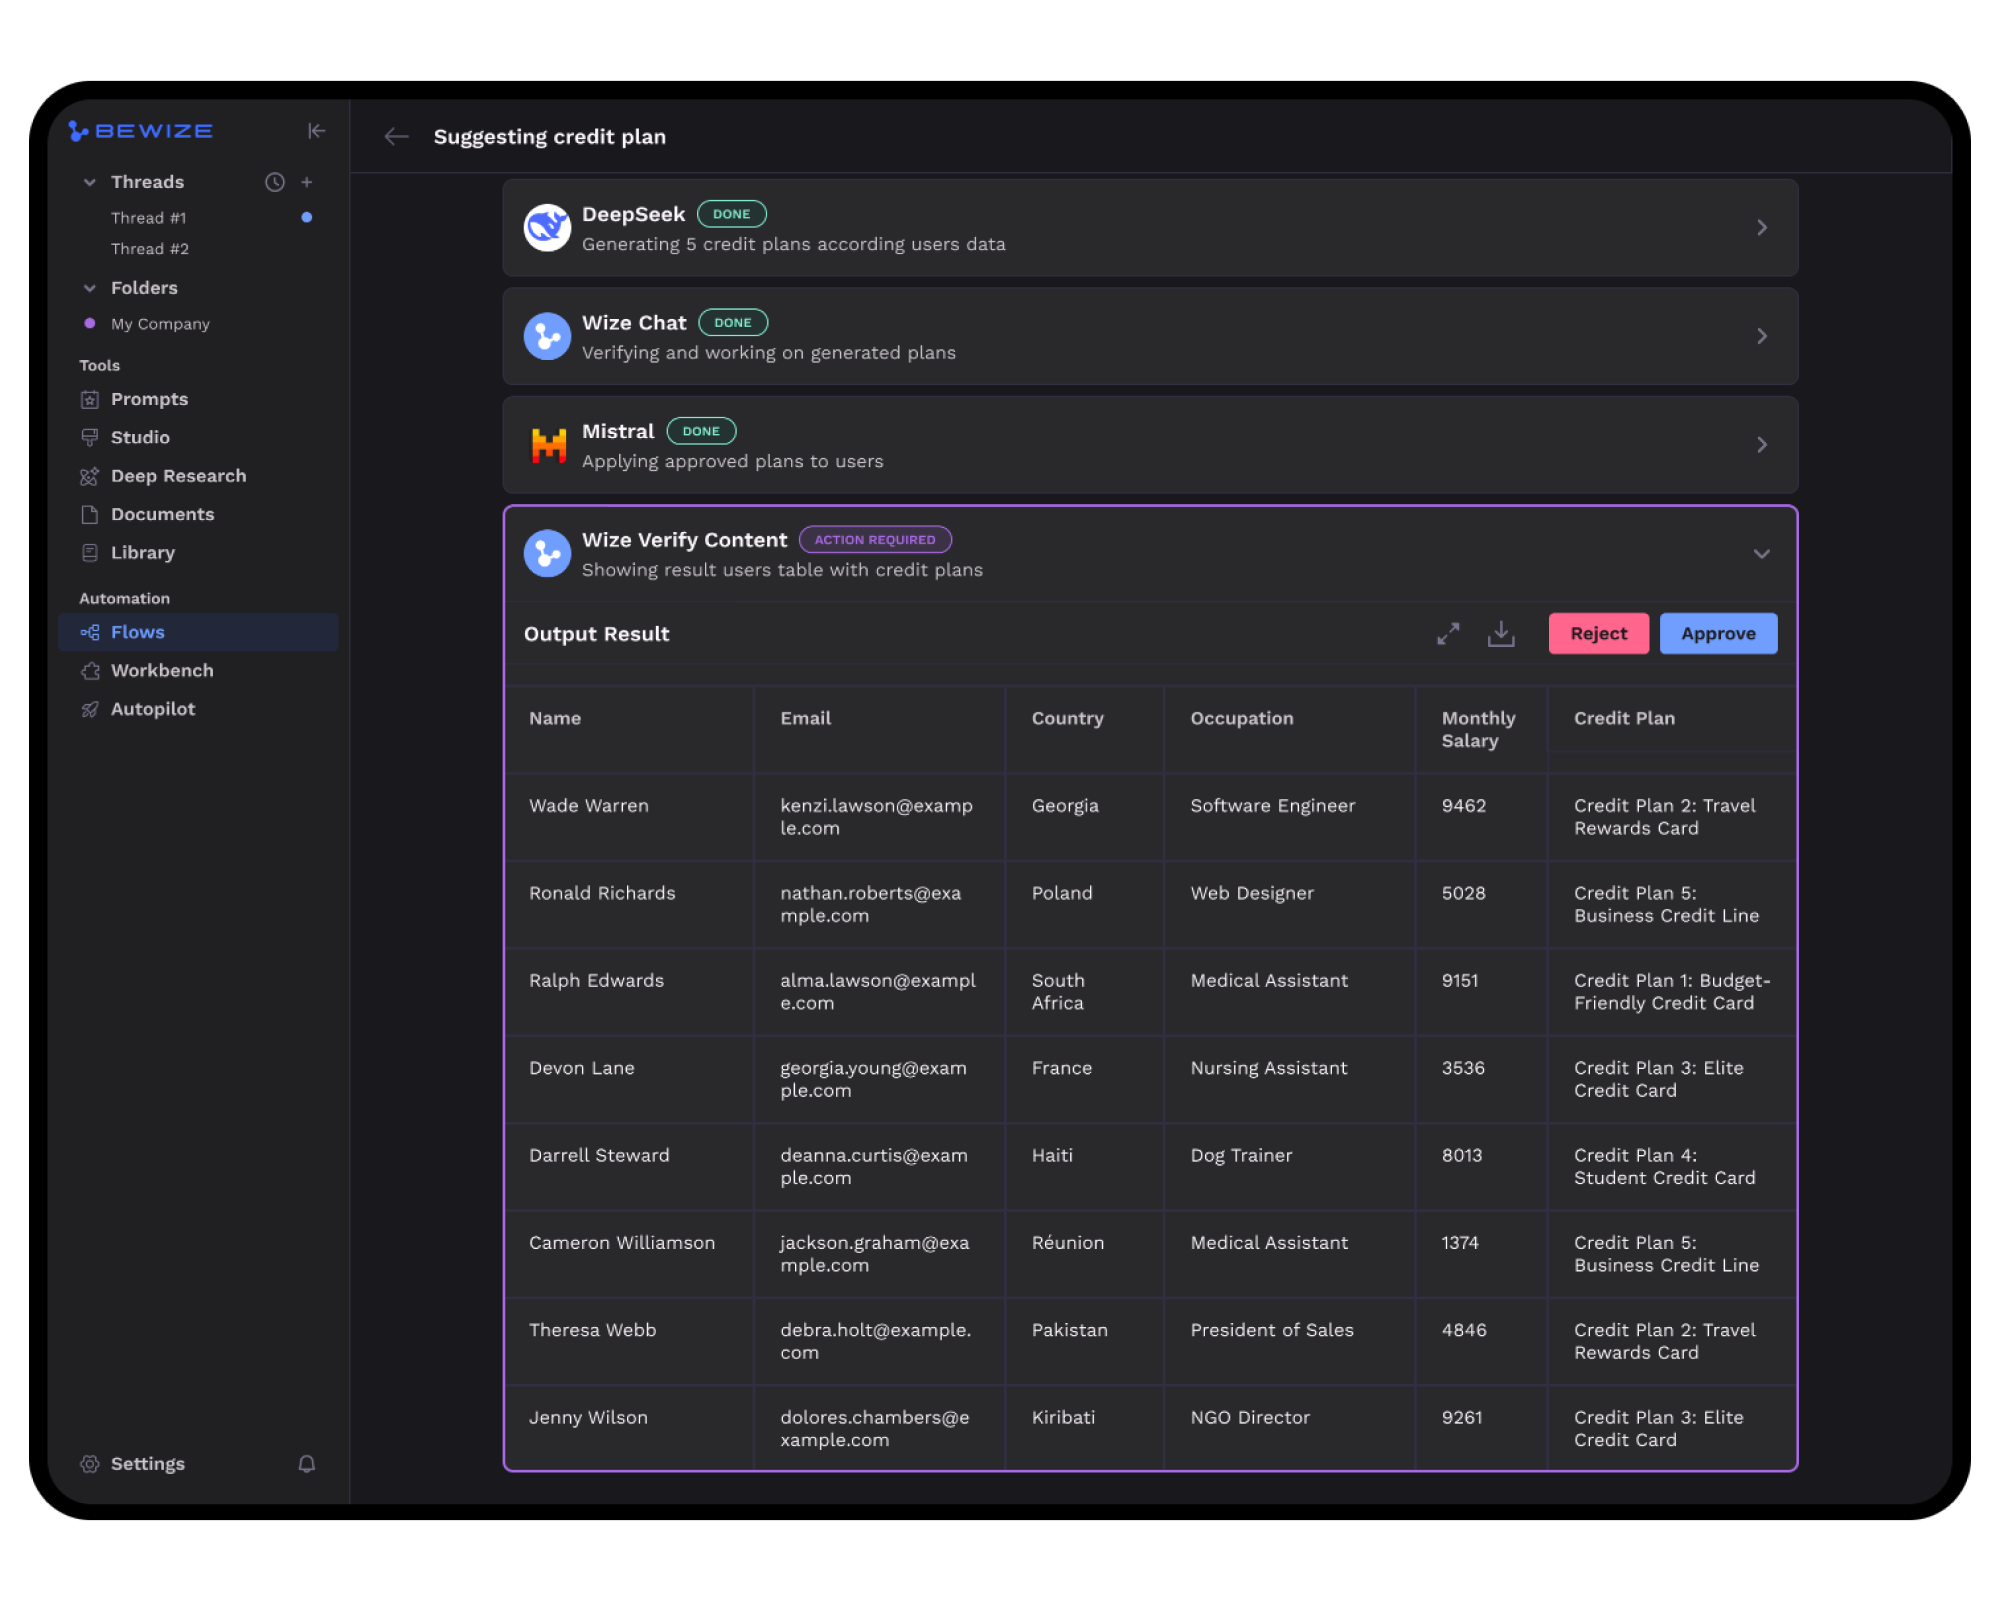This screenshot has height=1600, width=2000.
Task: Expand the Wize Chat step
Action: [1761, 337]
